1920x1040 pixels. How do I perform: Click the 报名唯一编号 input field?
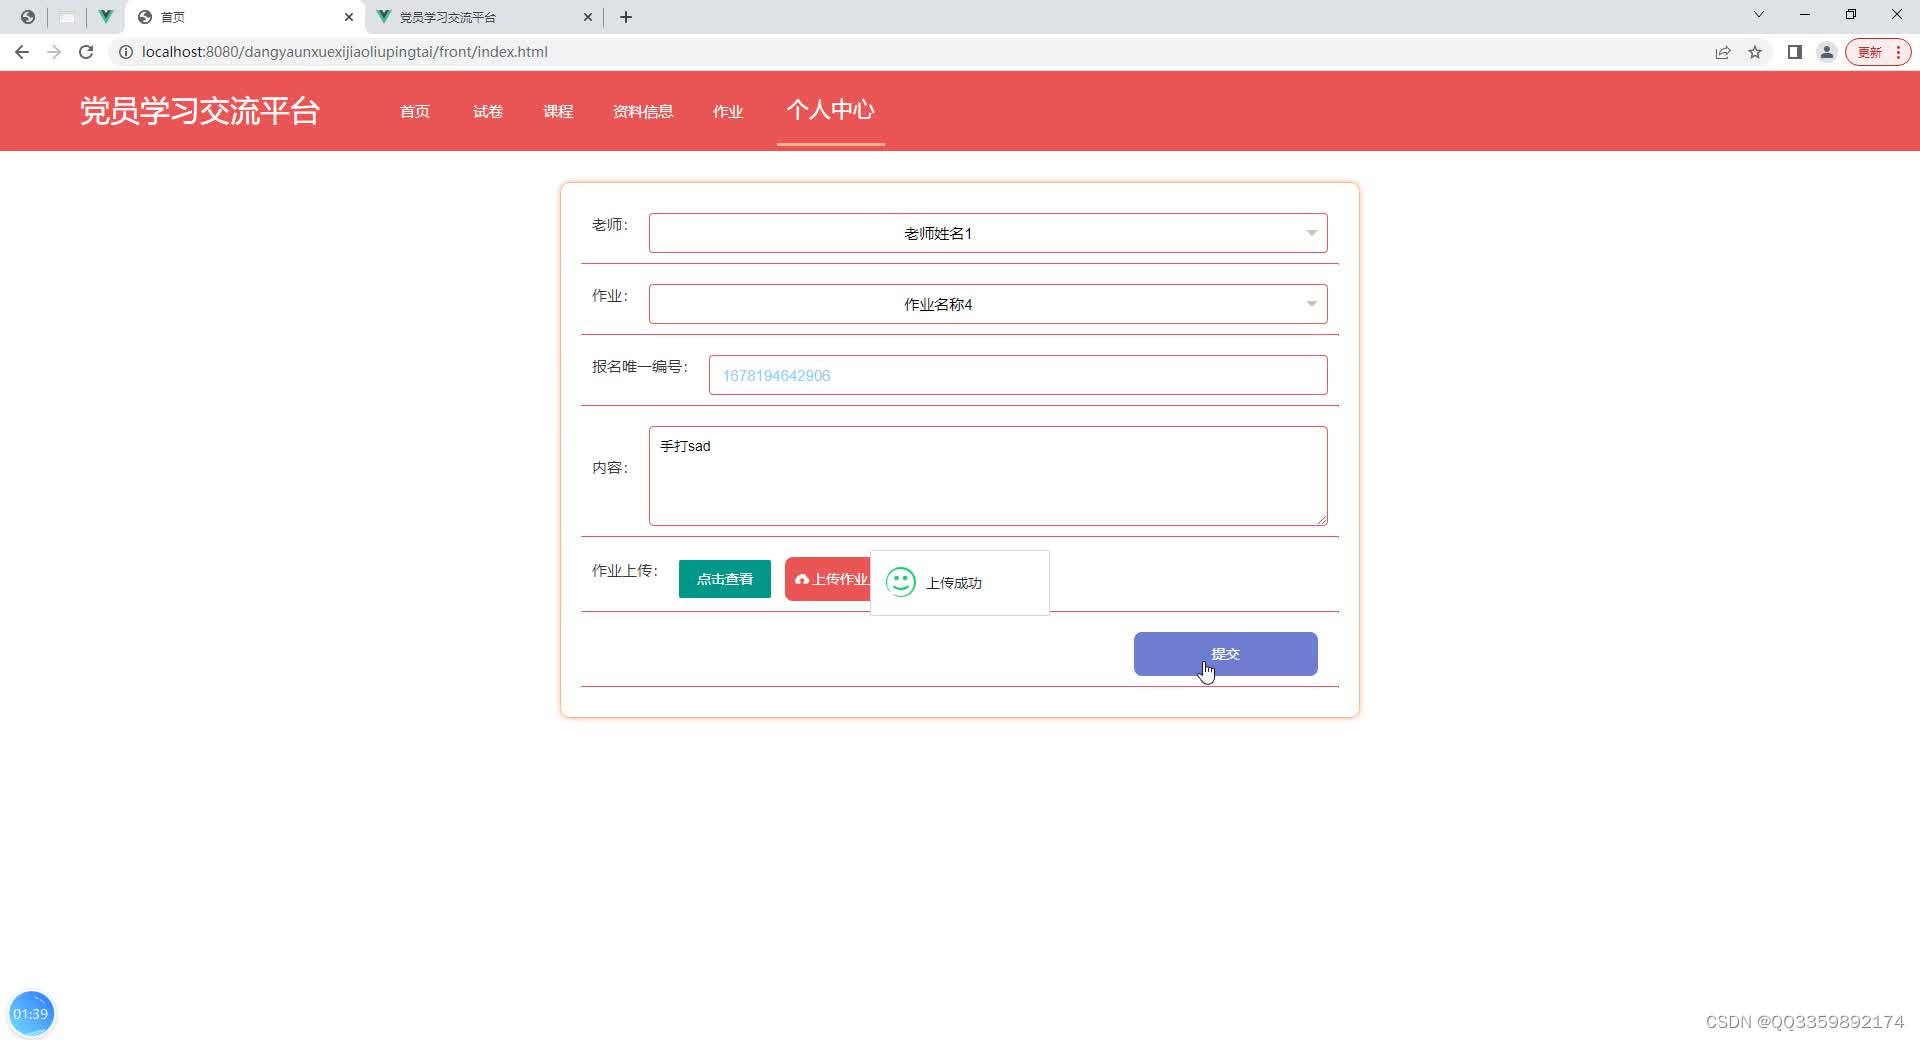click(1018, 375)
